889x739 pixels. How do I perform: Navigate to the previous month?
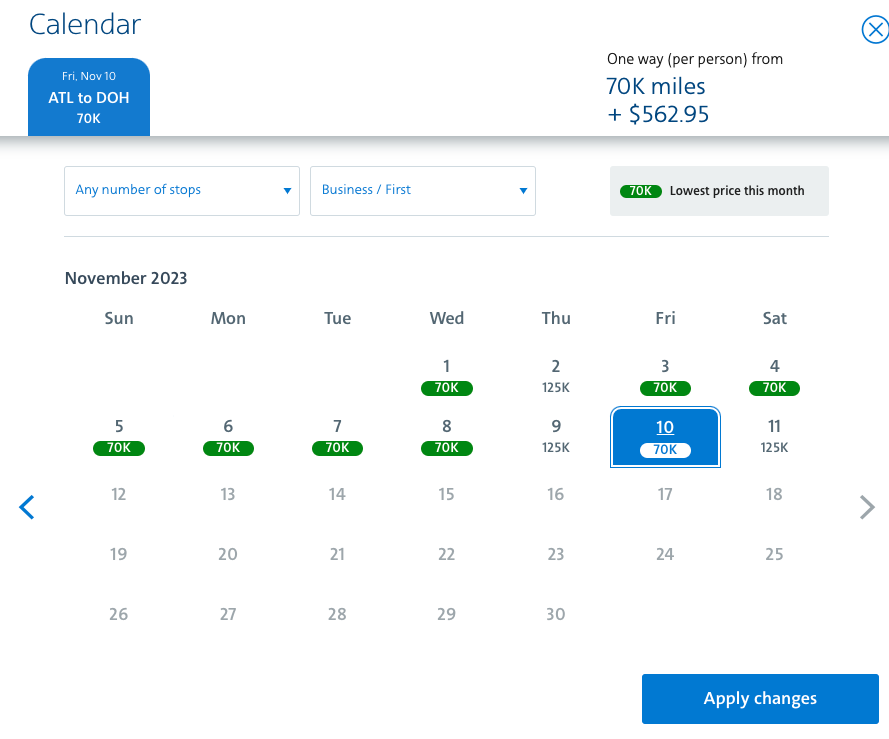27,507
